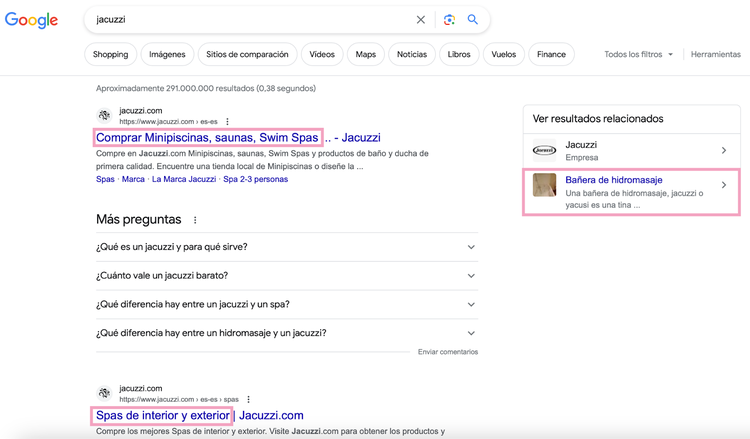
Task: Expand question about hidromasaje versus jacuzzi
Action: tap(287, 333)
